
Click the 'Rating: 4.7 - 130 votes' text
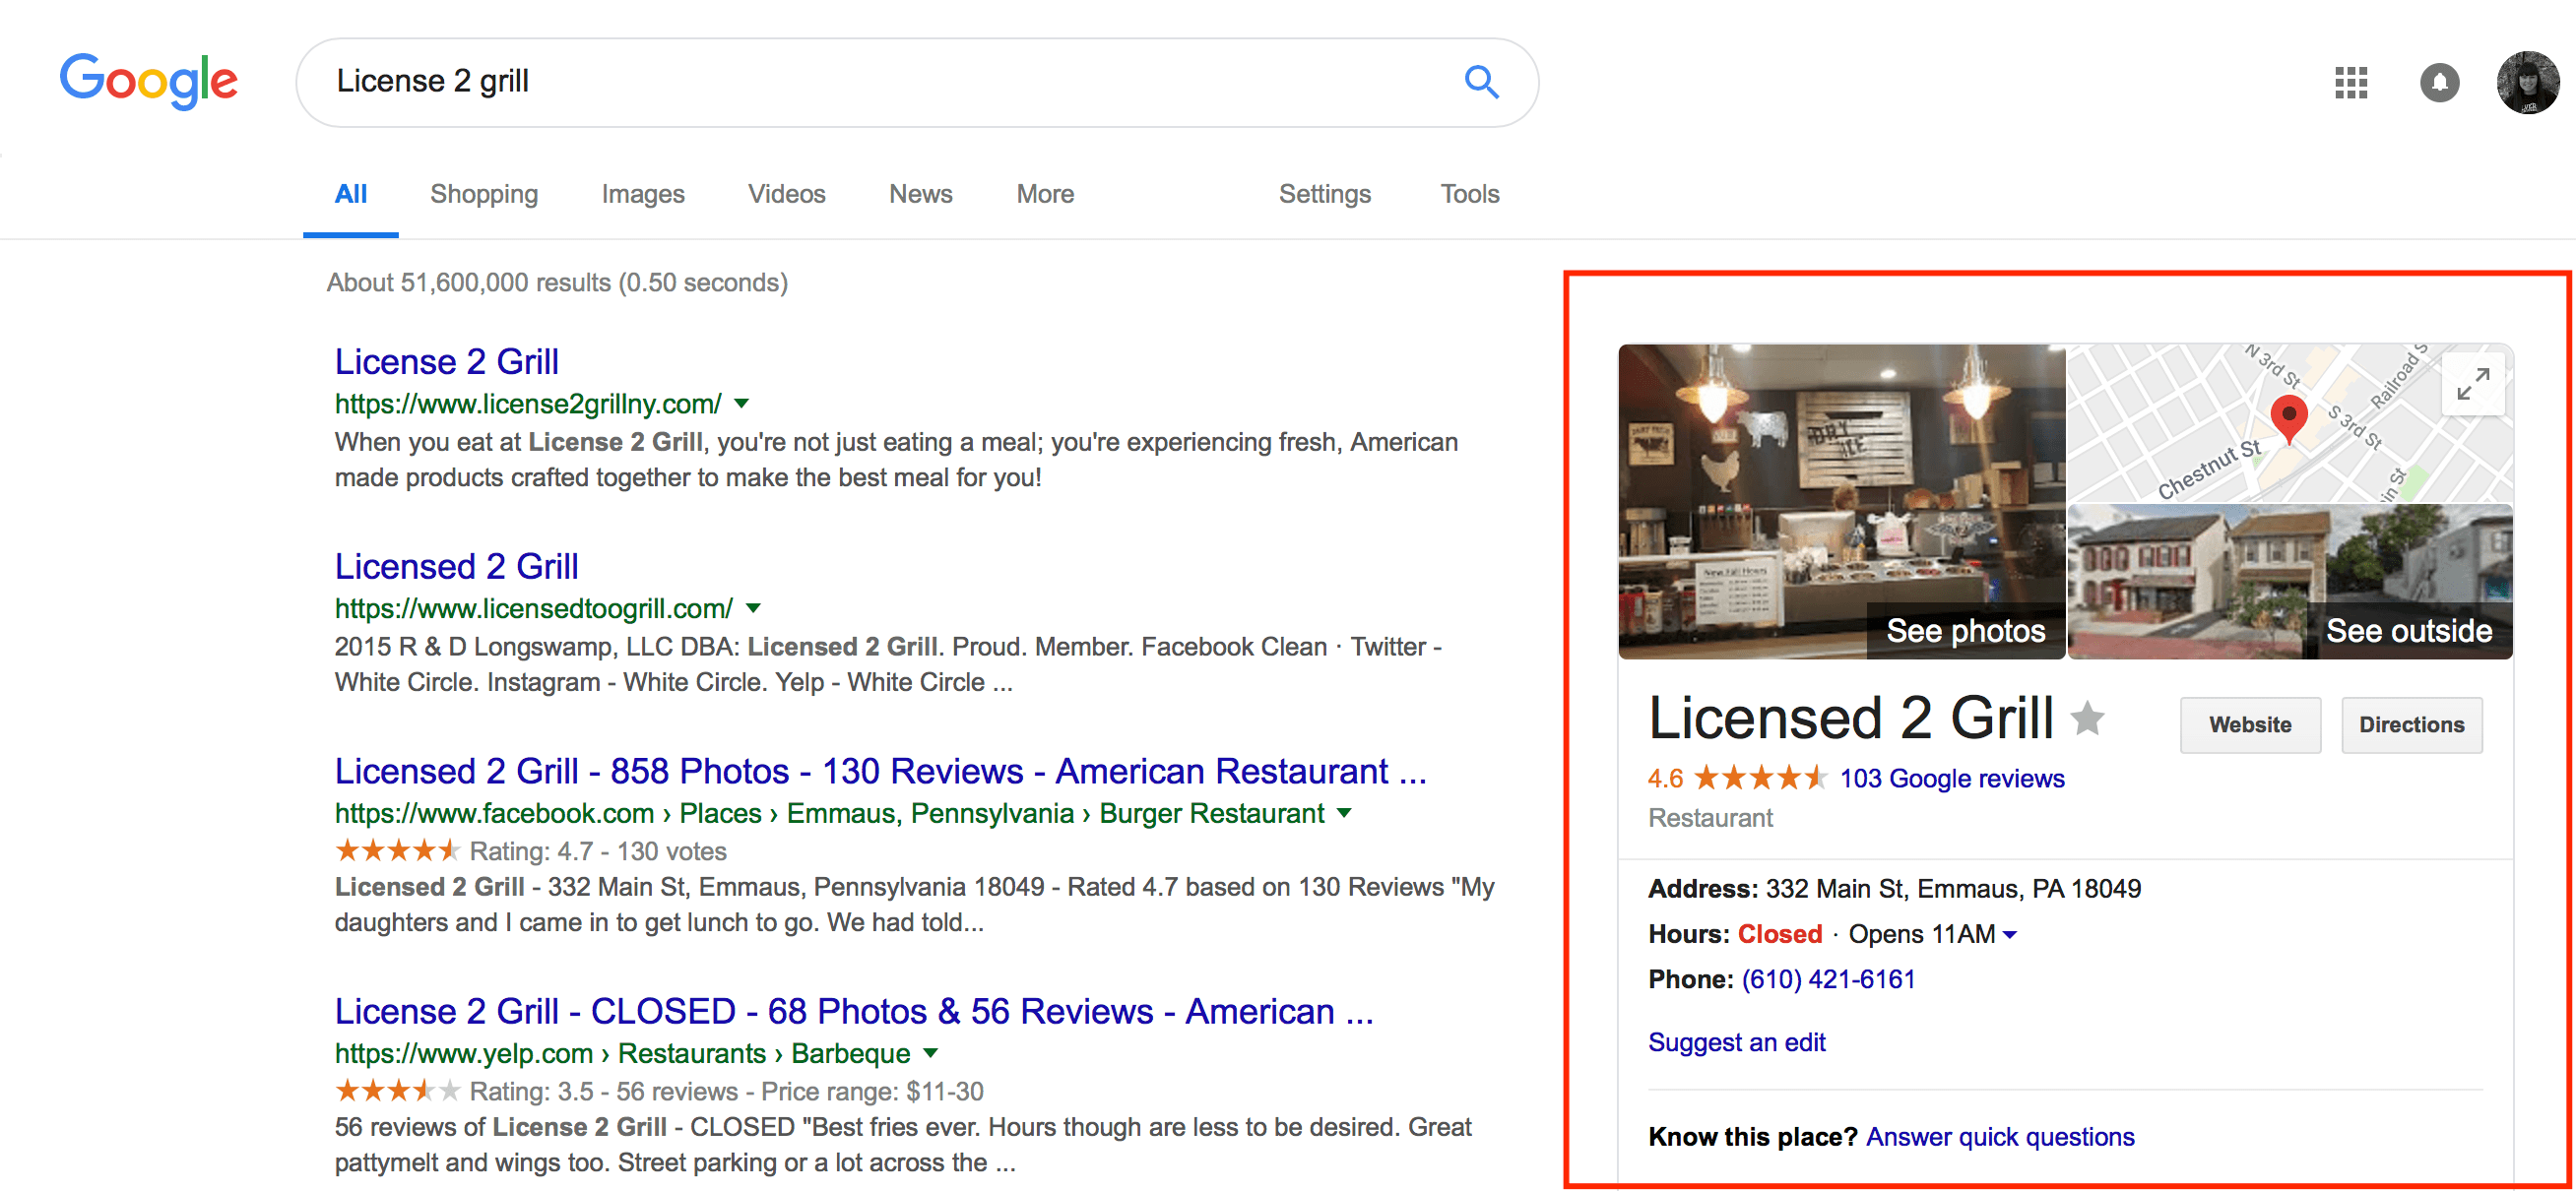[x=597, y=851]
